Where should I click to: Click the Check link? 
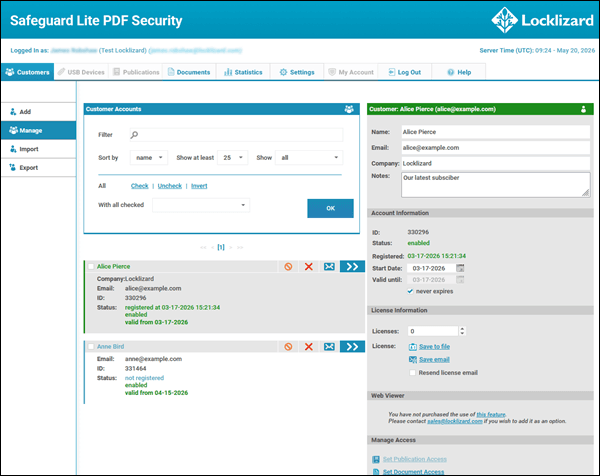[139, 186]
